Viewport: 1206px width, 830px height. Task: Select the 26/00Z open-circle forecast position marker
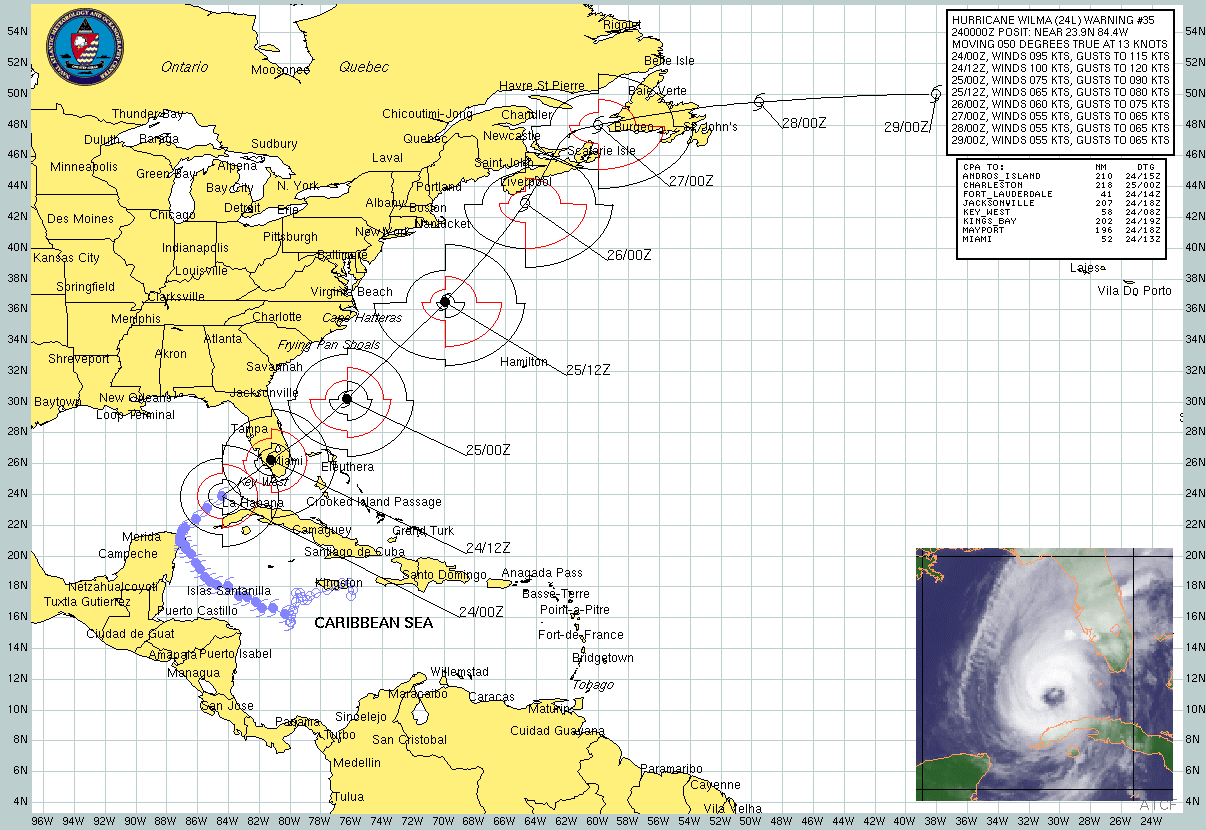point(526,203)
